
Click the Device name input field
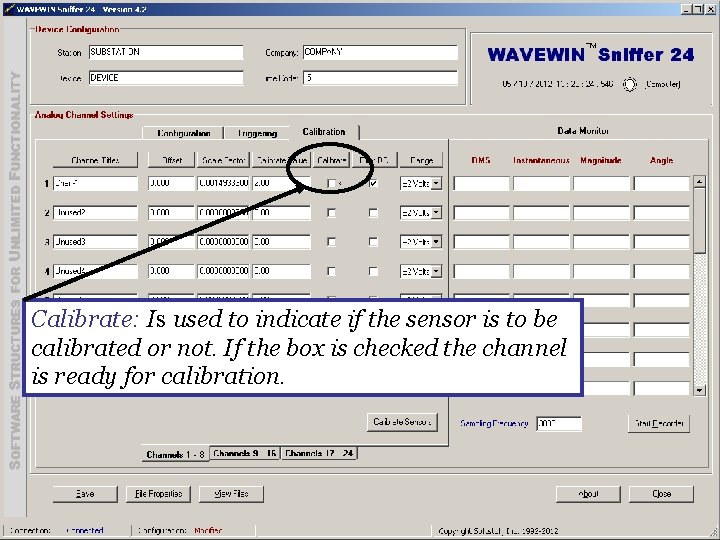point(166,78)
